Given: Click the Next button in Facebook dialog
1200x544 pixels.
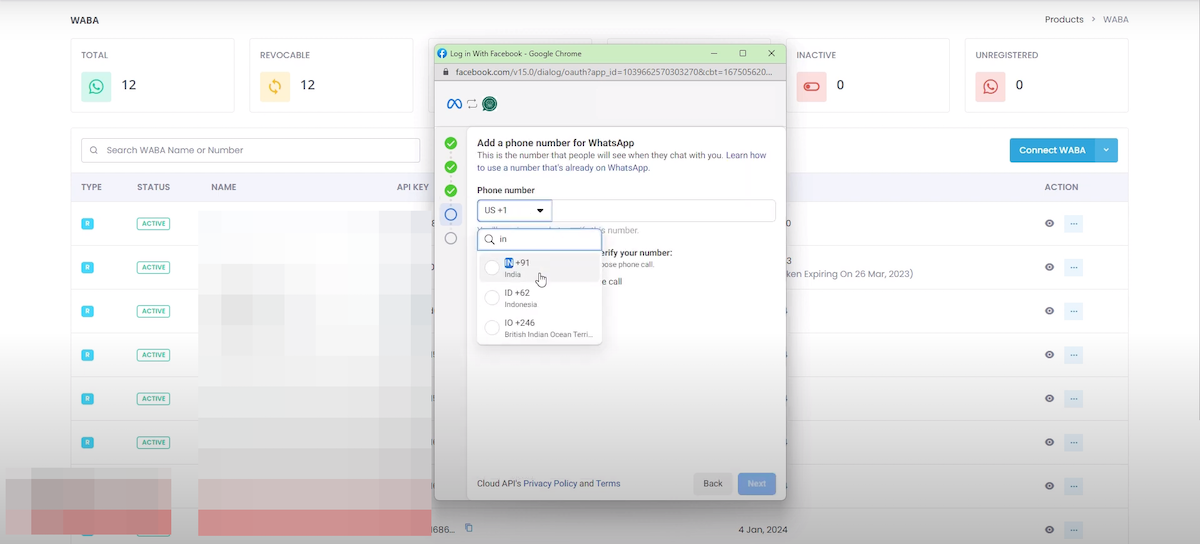Looking at the screenshot, I should pyautogui.click(x=757, y=484).
